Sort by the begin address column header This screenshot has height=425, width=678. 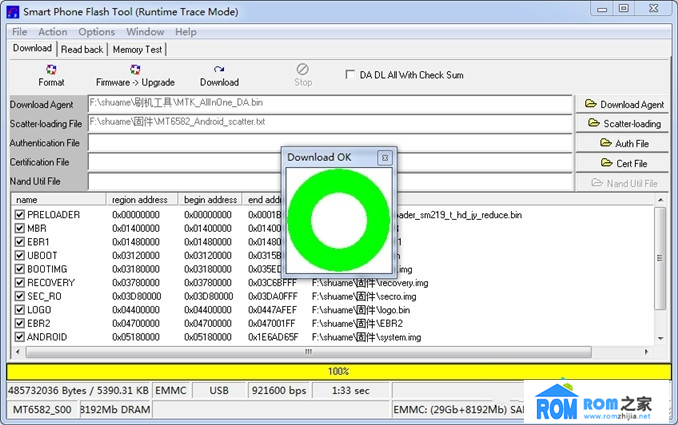[x=210, y=200]
